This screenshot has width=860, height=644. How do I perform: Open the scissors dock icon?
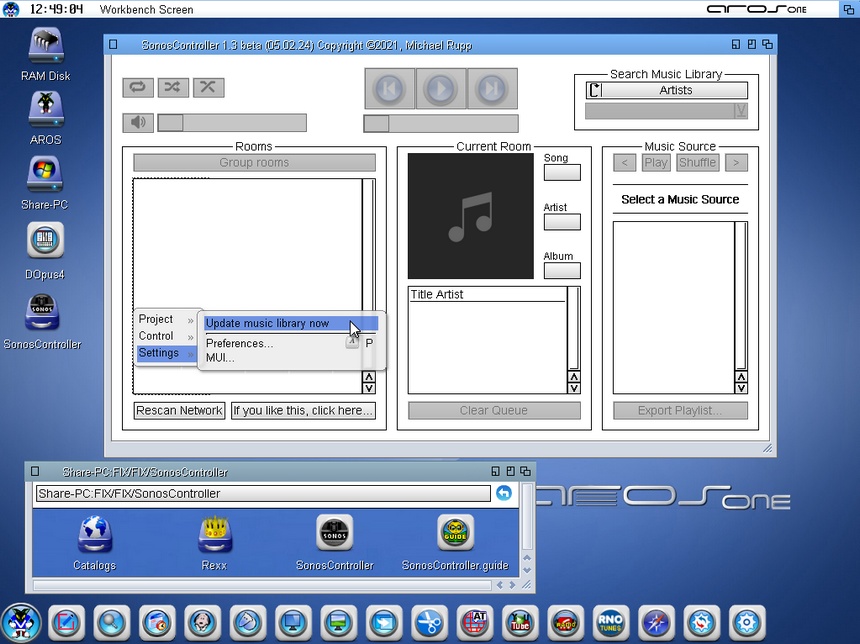coord(429,623)
